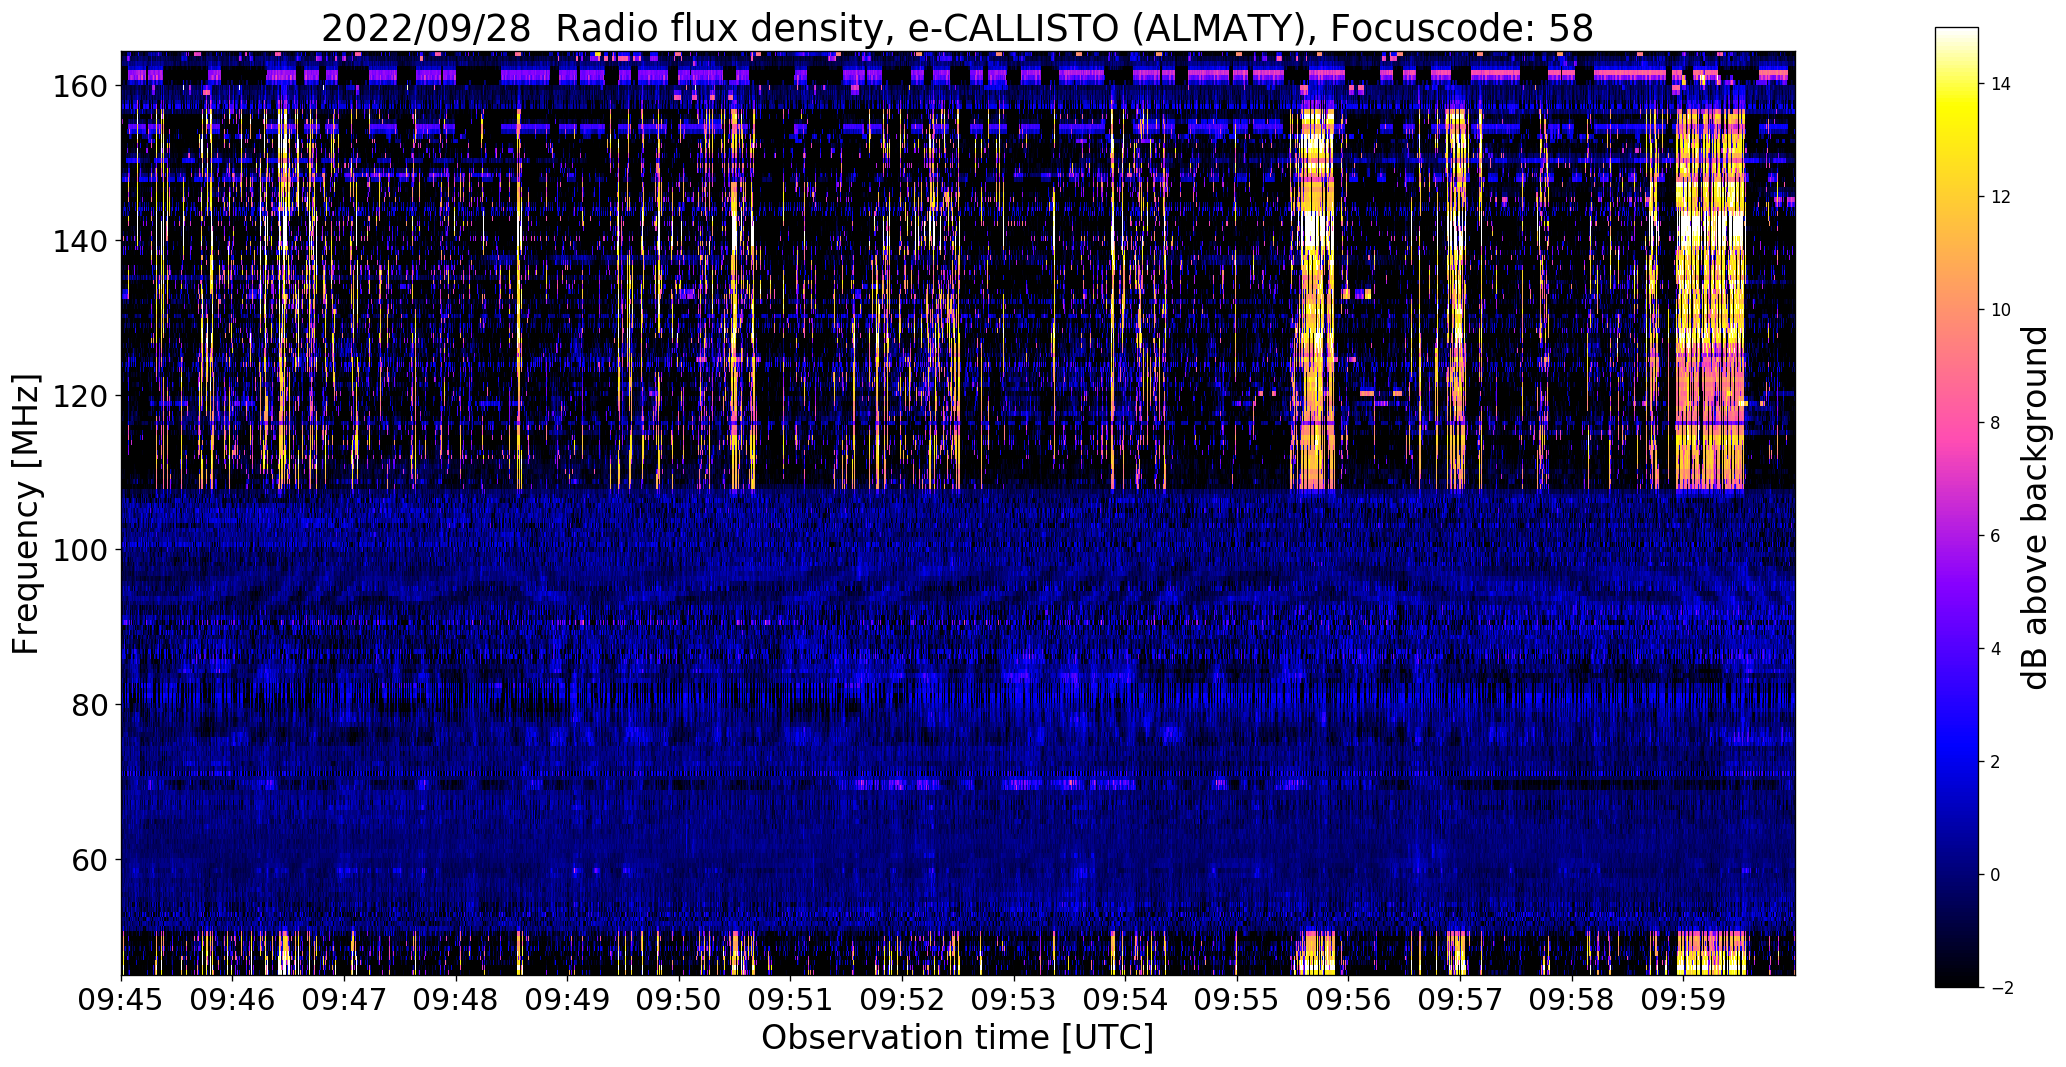Click the 160 frequency tick label
The image size is (2066, 1067).
[81, 86]
